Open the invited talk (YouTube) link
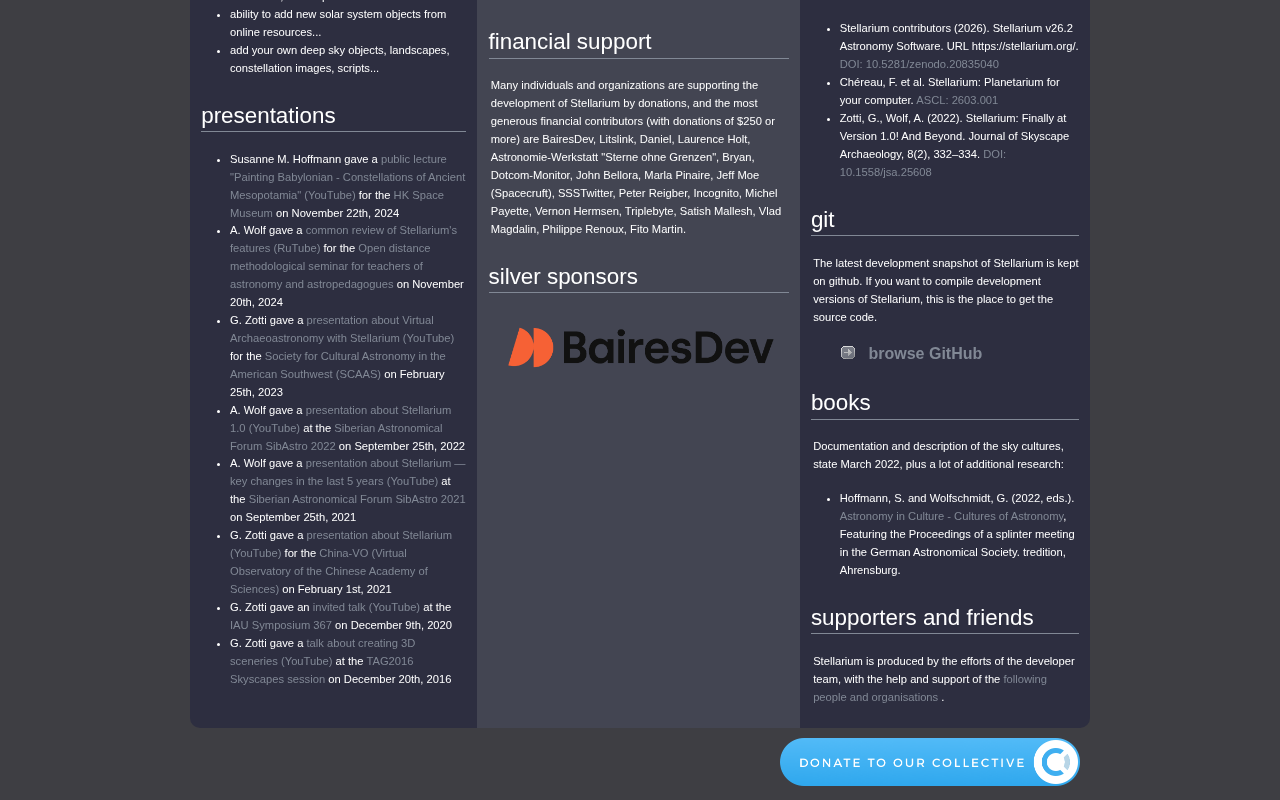Viewport: 1280px width, 800px height. pyautogui.click(x=366, y=607)
